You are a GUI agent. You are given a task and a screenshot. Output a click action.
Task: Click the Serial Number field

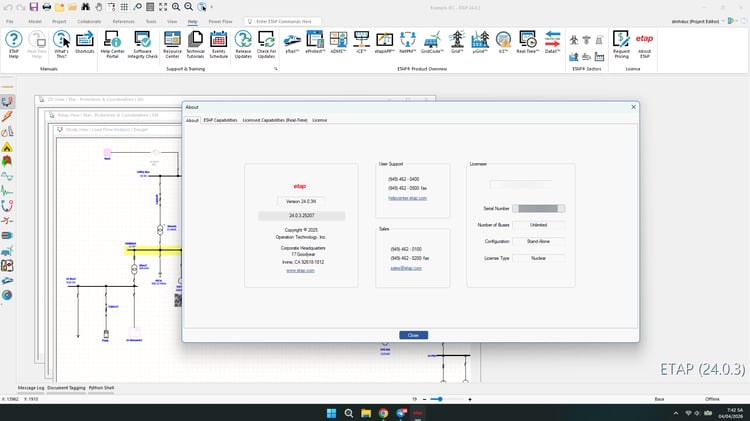coord(539,209)
